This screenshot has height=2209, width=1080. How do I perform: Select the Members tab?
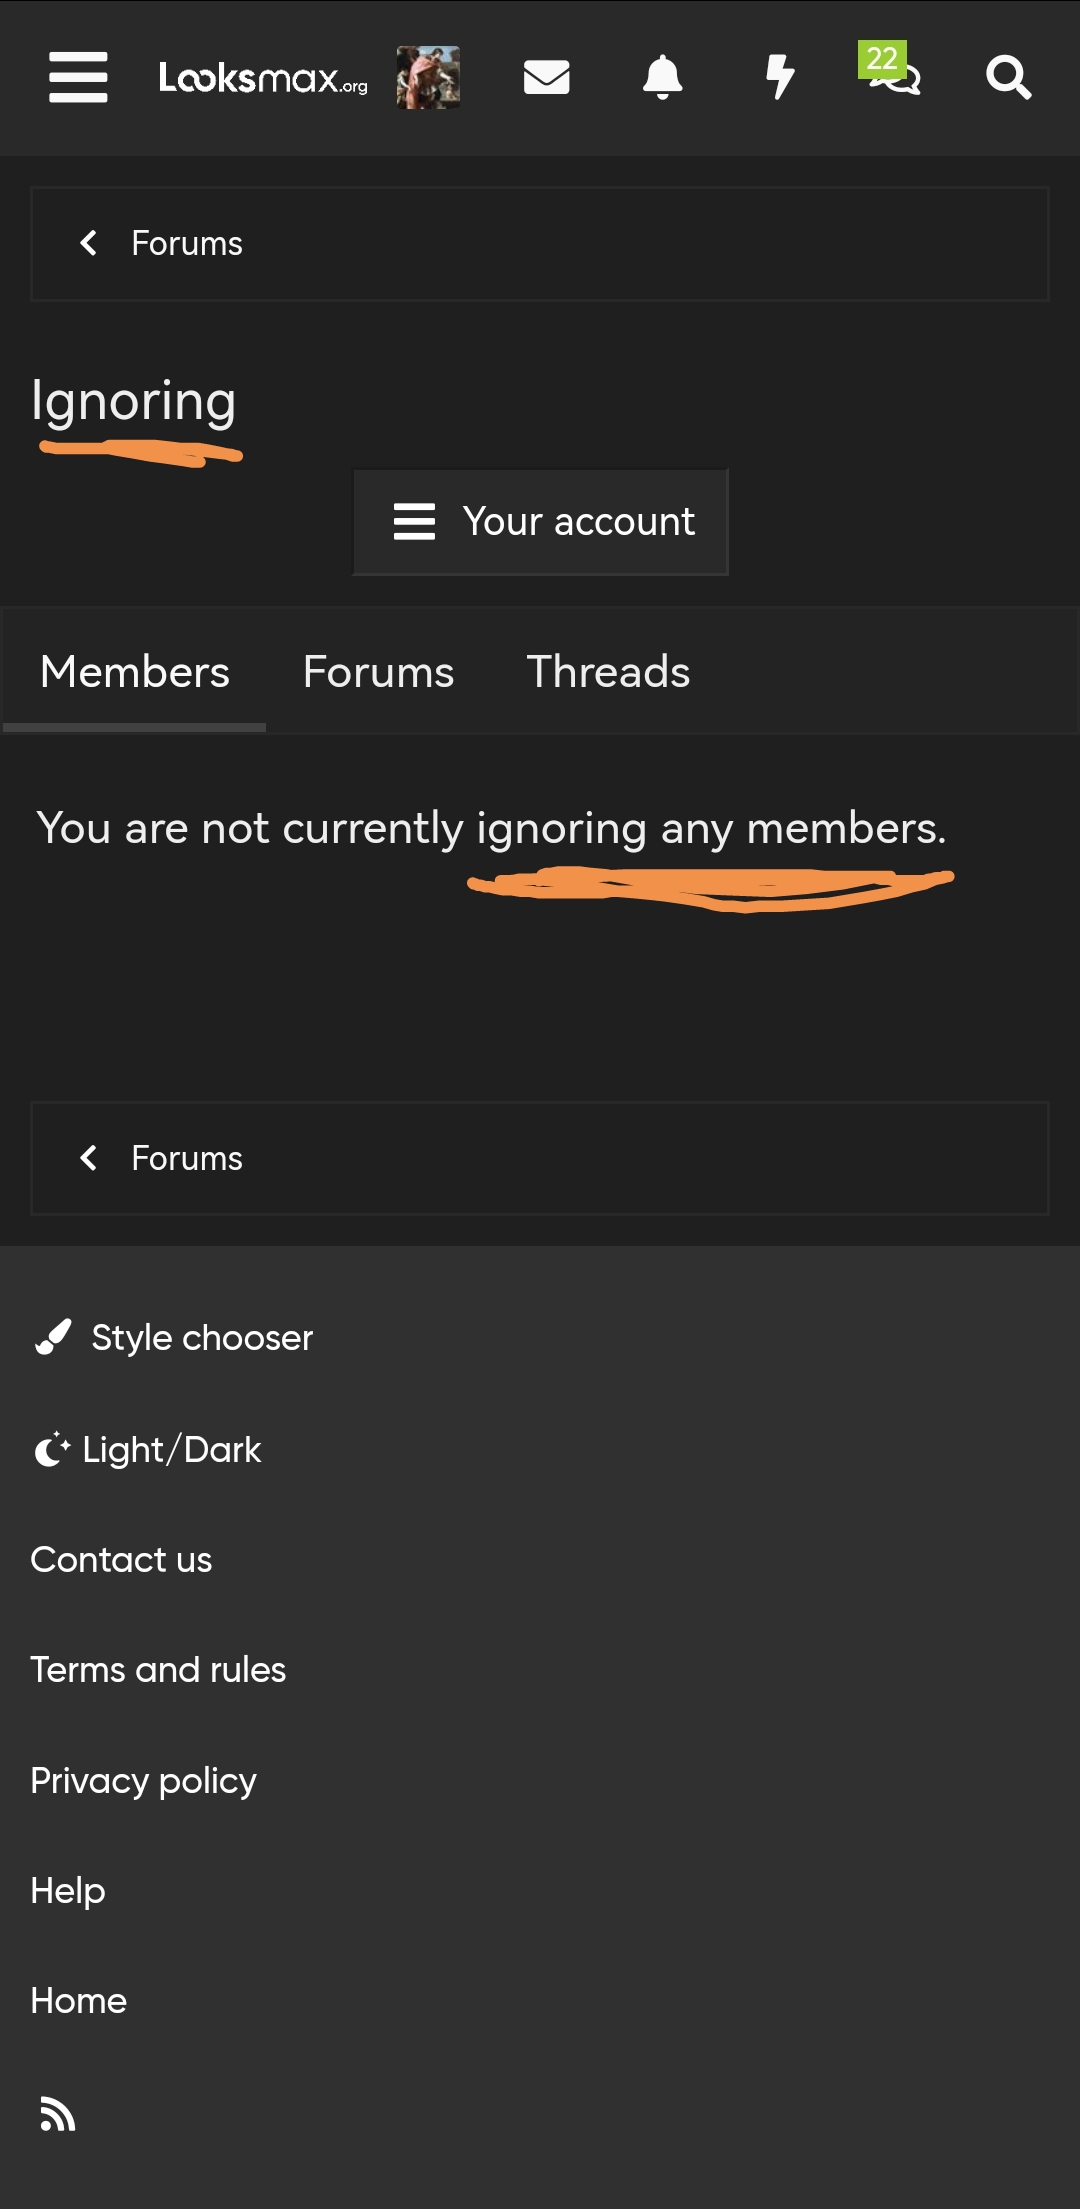(x=135, y=672)
